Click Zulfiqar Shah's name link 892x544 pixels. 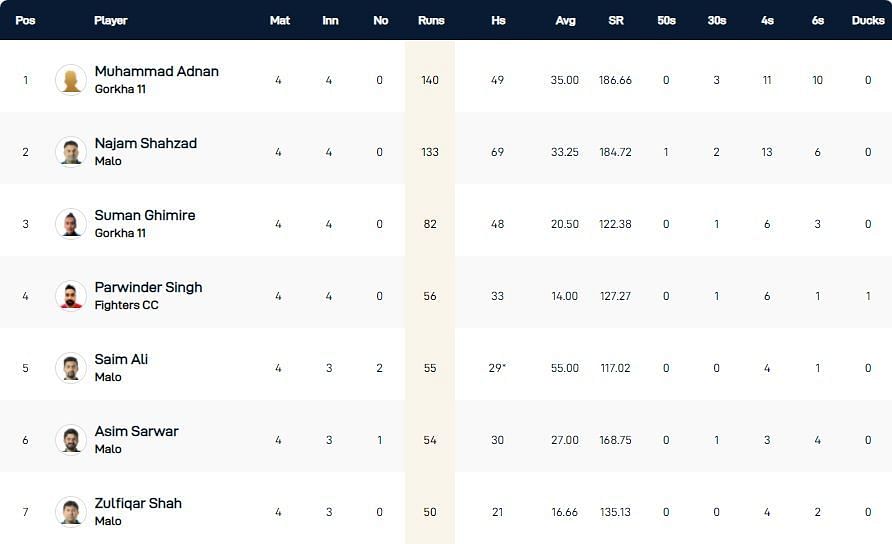tap(138, 503)
